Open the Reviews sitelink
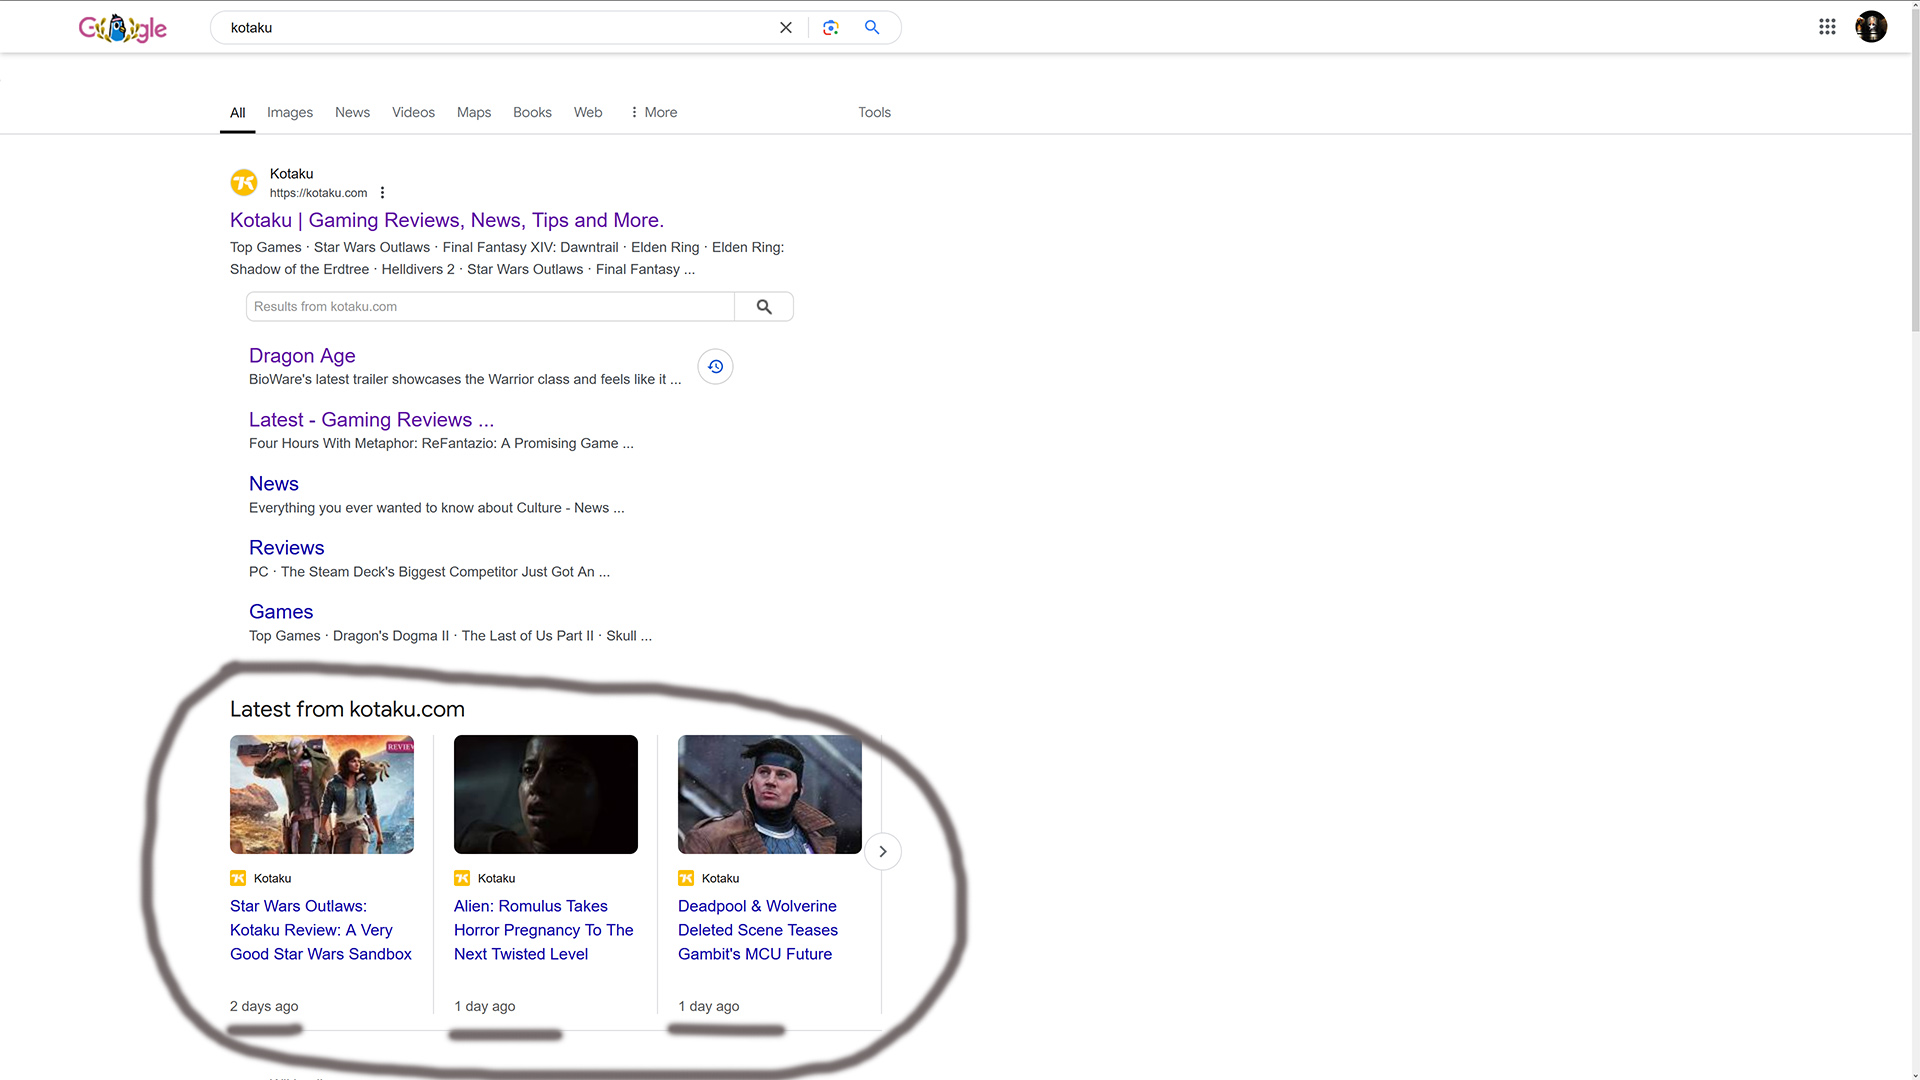 pos(286,548)
